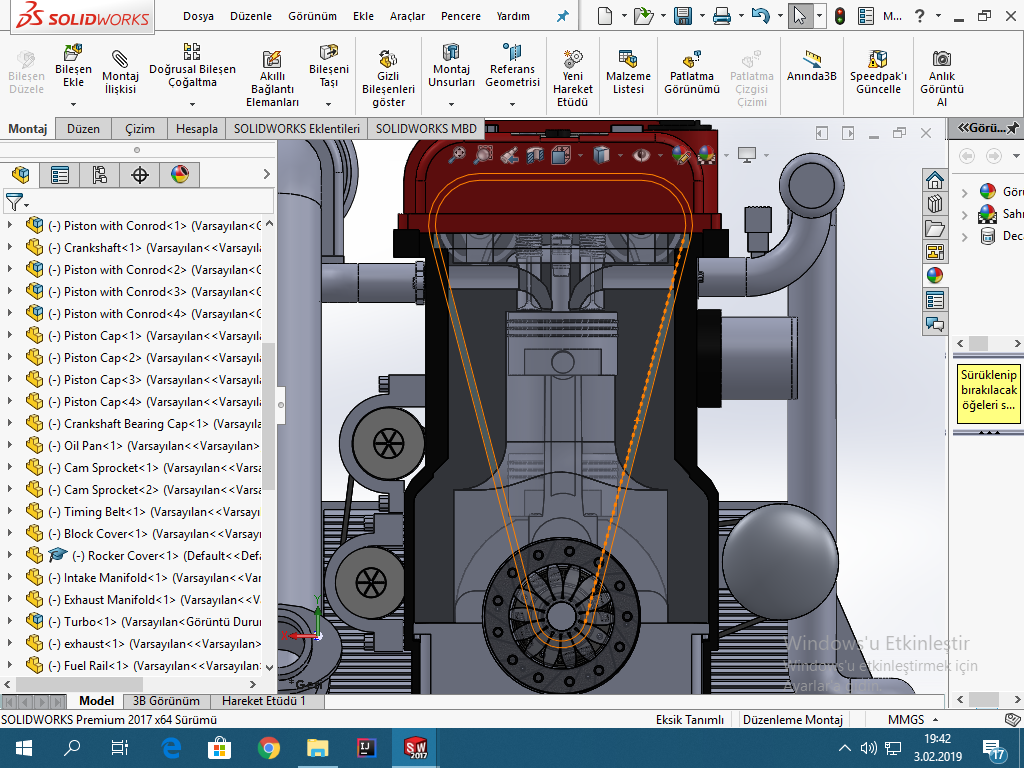The image size is (1024, 768).
Task: Open Chrome from taskbar
Action: coord(268,748)
